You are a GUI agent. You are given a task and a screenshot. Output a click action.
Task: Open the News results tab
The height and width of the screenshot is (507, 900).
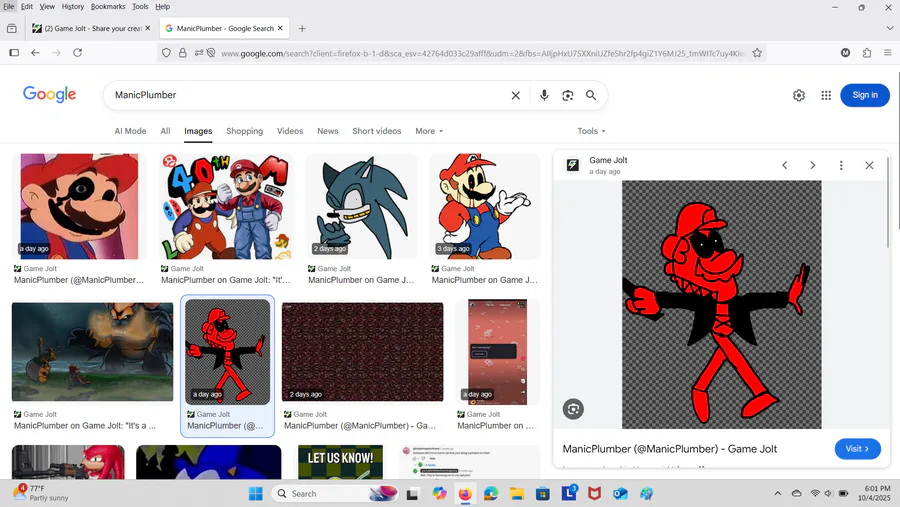tap(328, 131)
